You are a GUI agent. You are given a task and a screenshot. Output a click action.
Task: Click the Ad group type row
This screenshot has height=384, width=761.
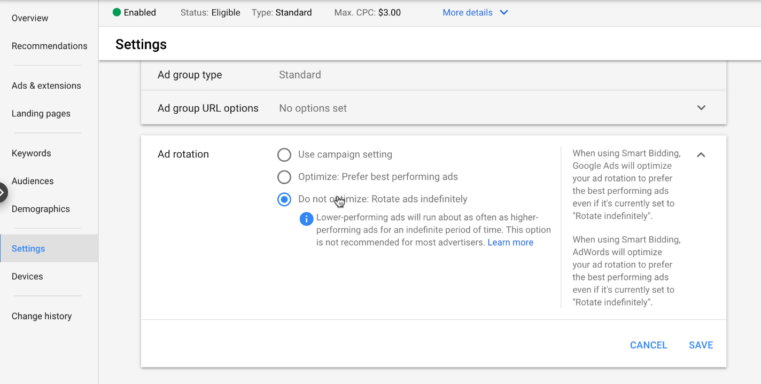click(x=433, y=75)
